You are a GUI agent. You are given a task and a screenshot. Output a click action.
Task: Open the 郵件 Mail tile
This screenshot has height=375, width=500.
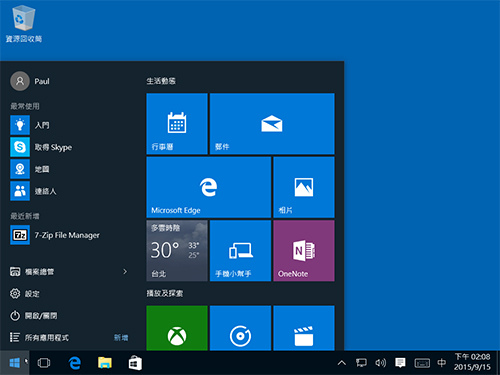pos(272,124)
